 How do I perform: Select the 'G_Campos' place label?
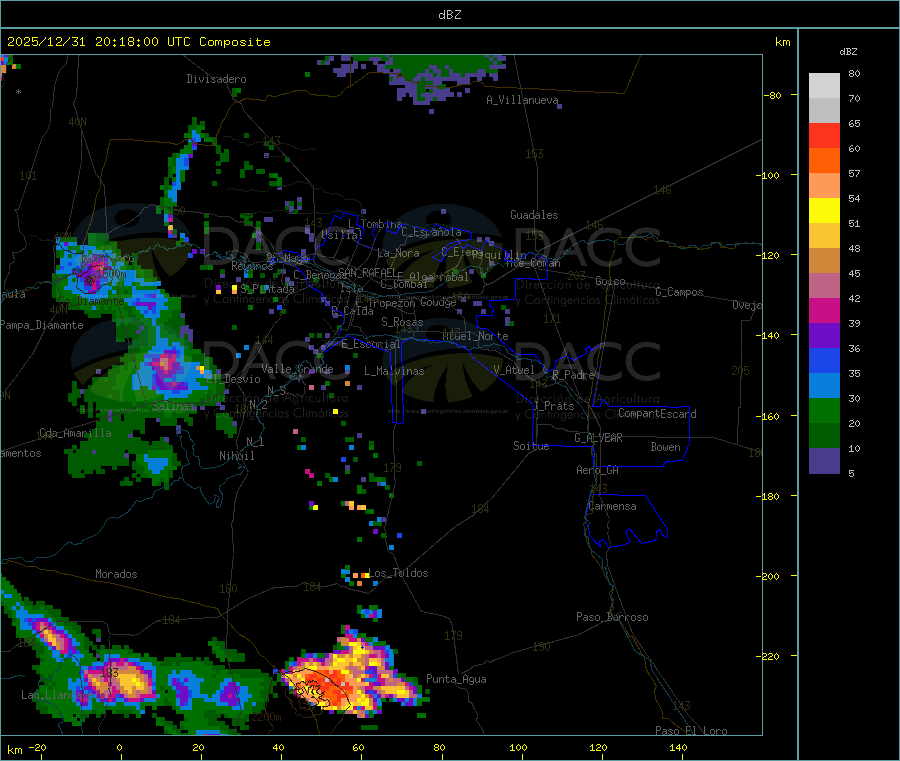pos(679,292)
